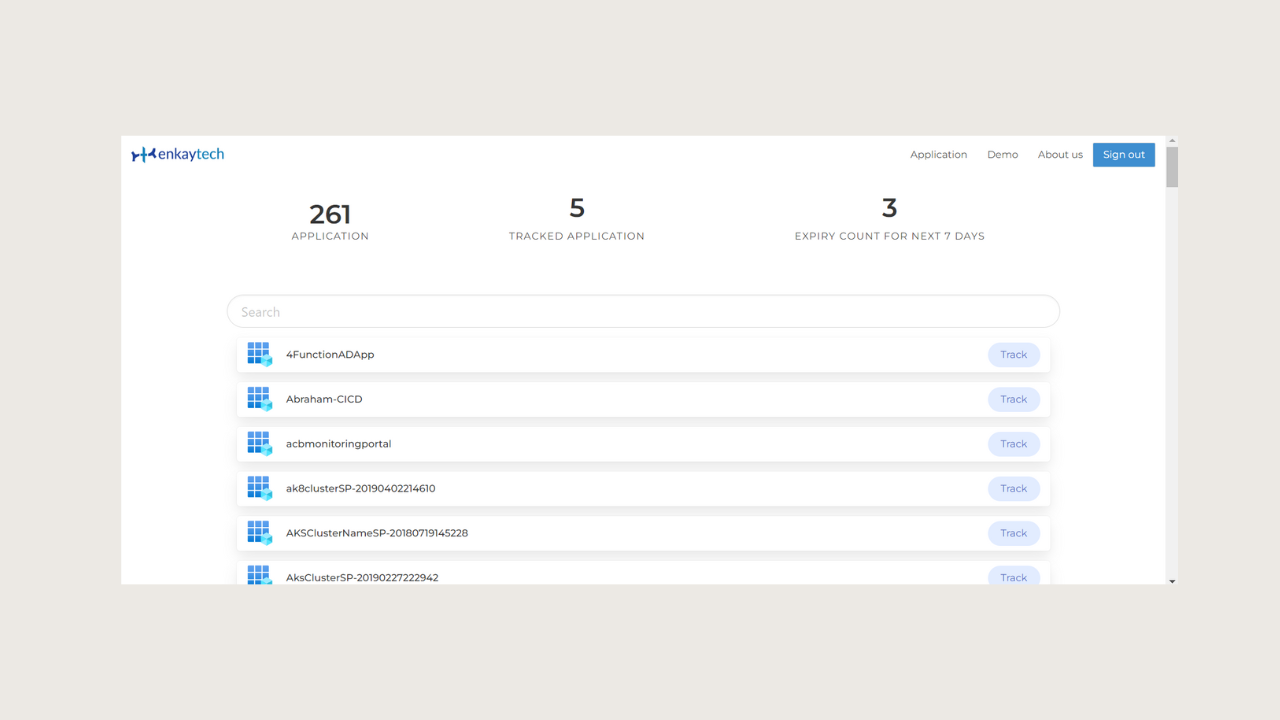1280x720 pixels.
Task: Track ak8clusterSP-20190402214610 application
Action: pyautogui.click(x=1013, y=488)
